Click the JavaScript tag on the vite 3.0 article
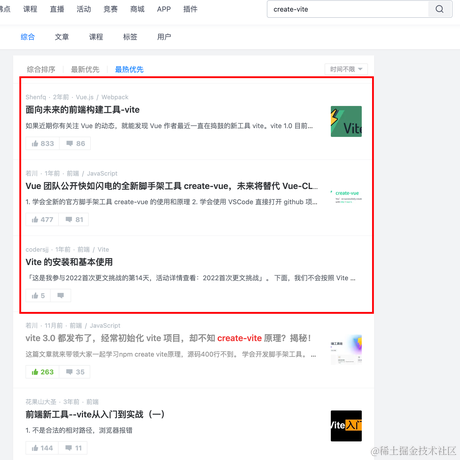 click(x=105, y=325)
